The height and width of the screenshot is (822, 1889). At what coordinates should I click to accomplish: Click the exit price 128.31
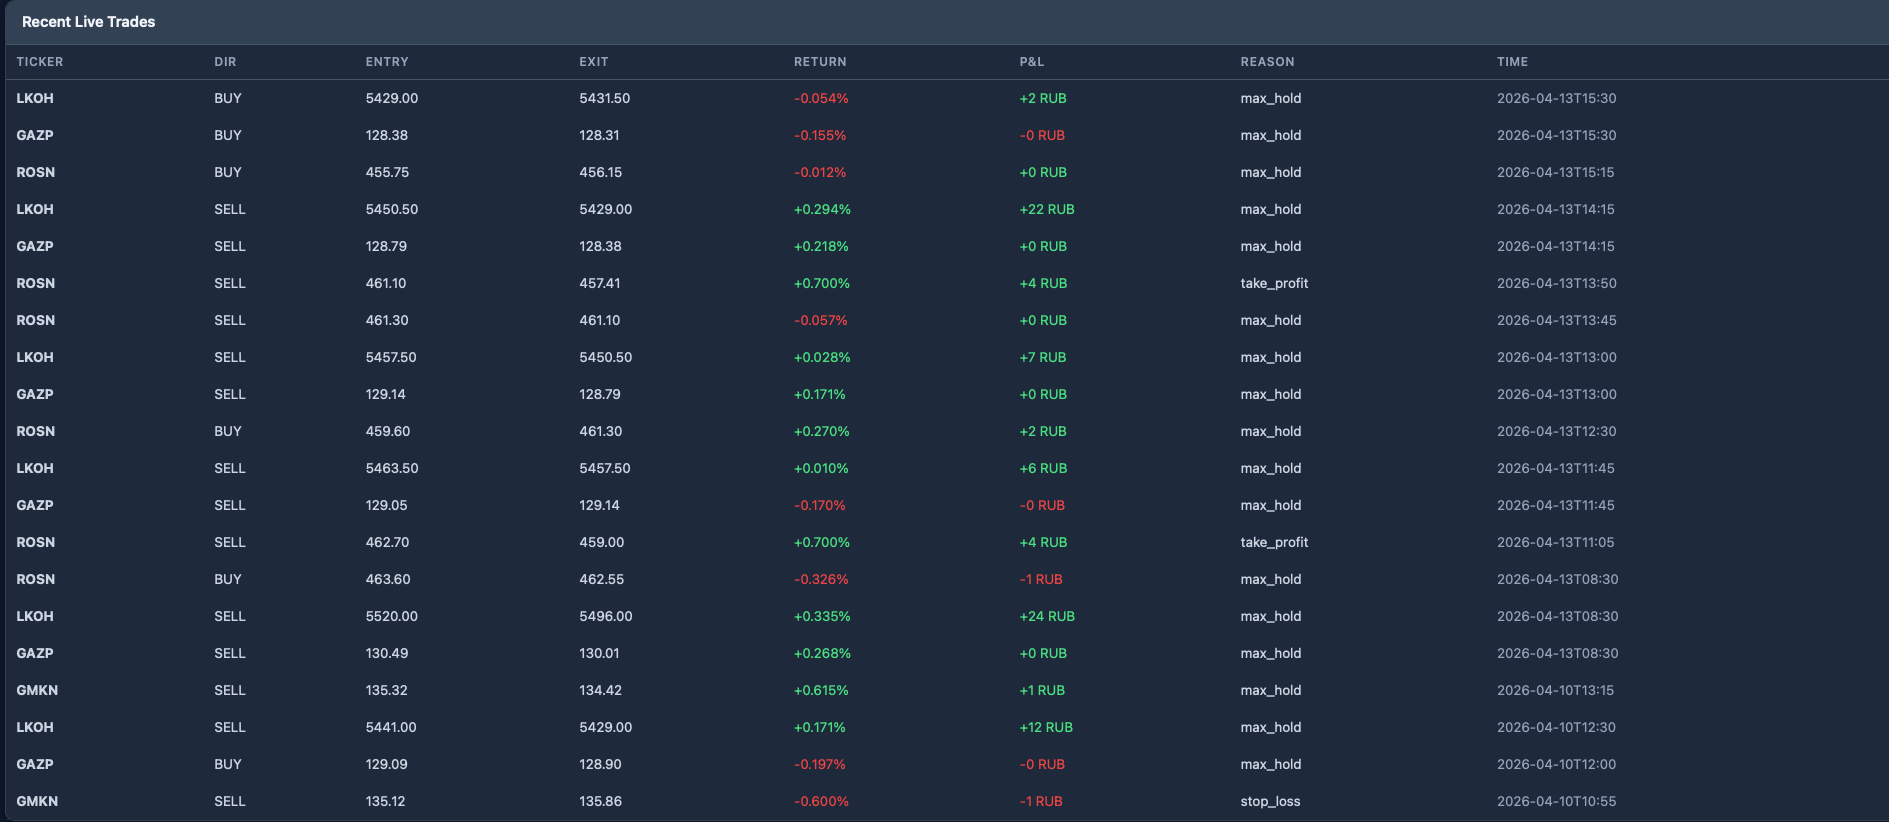(599, 136)
